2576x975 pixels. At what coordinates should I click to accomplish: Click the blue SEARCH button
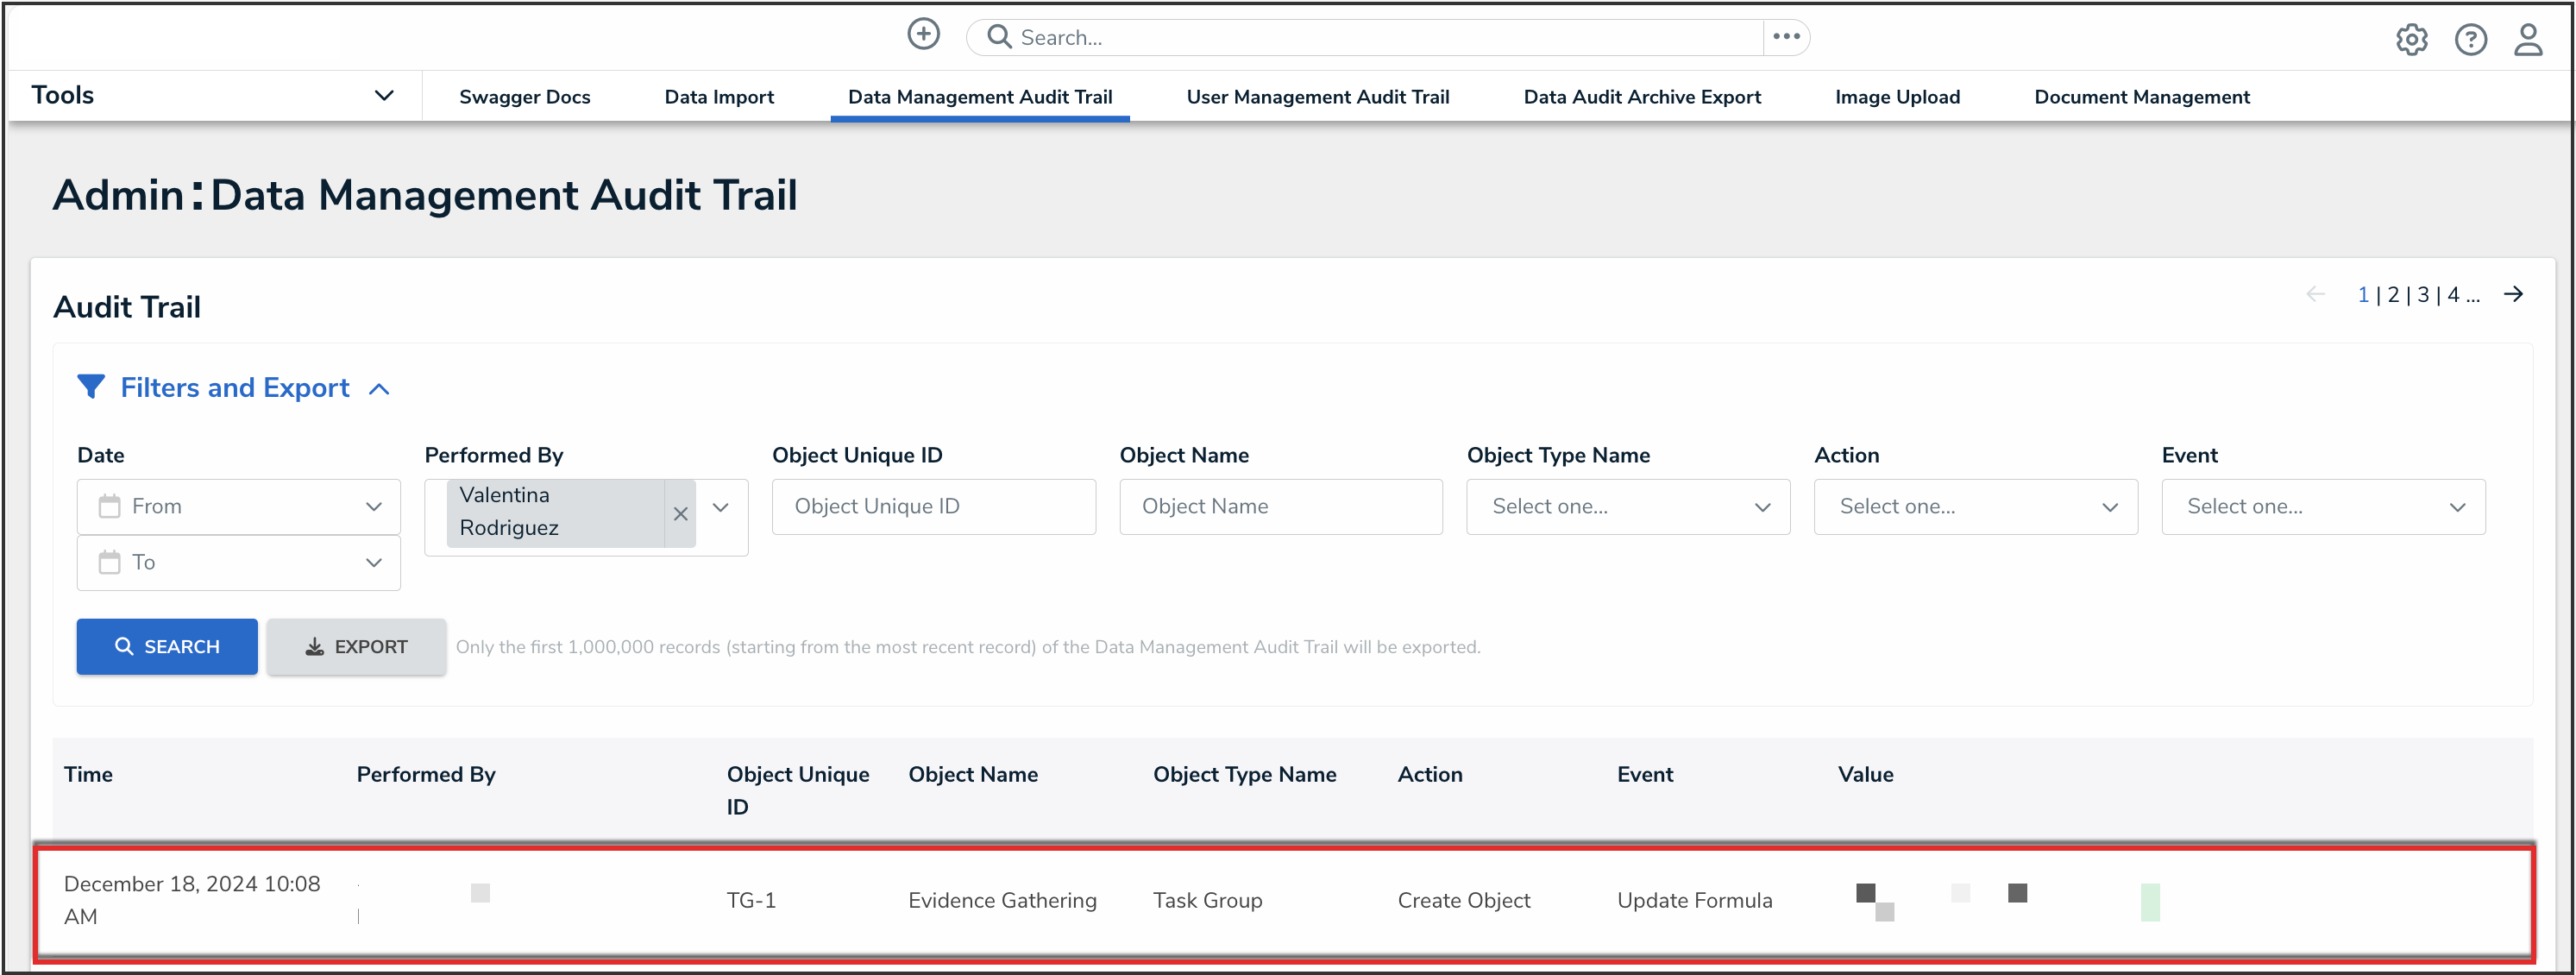point(167,647)
